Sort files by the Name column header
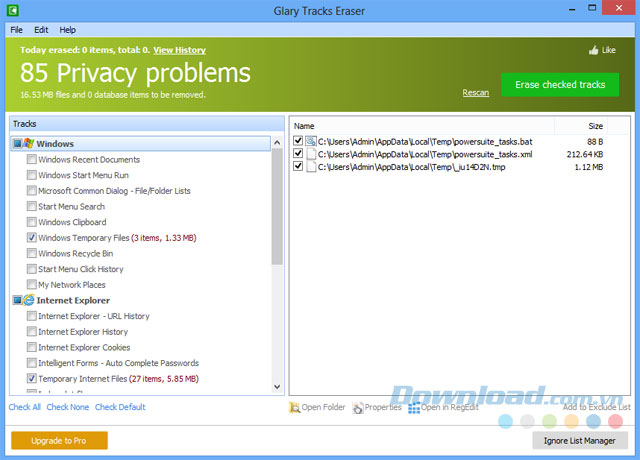Viewport: 640px width, 460px height. pos(422,126)
